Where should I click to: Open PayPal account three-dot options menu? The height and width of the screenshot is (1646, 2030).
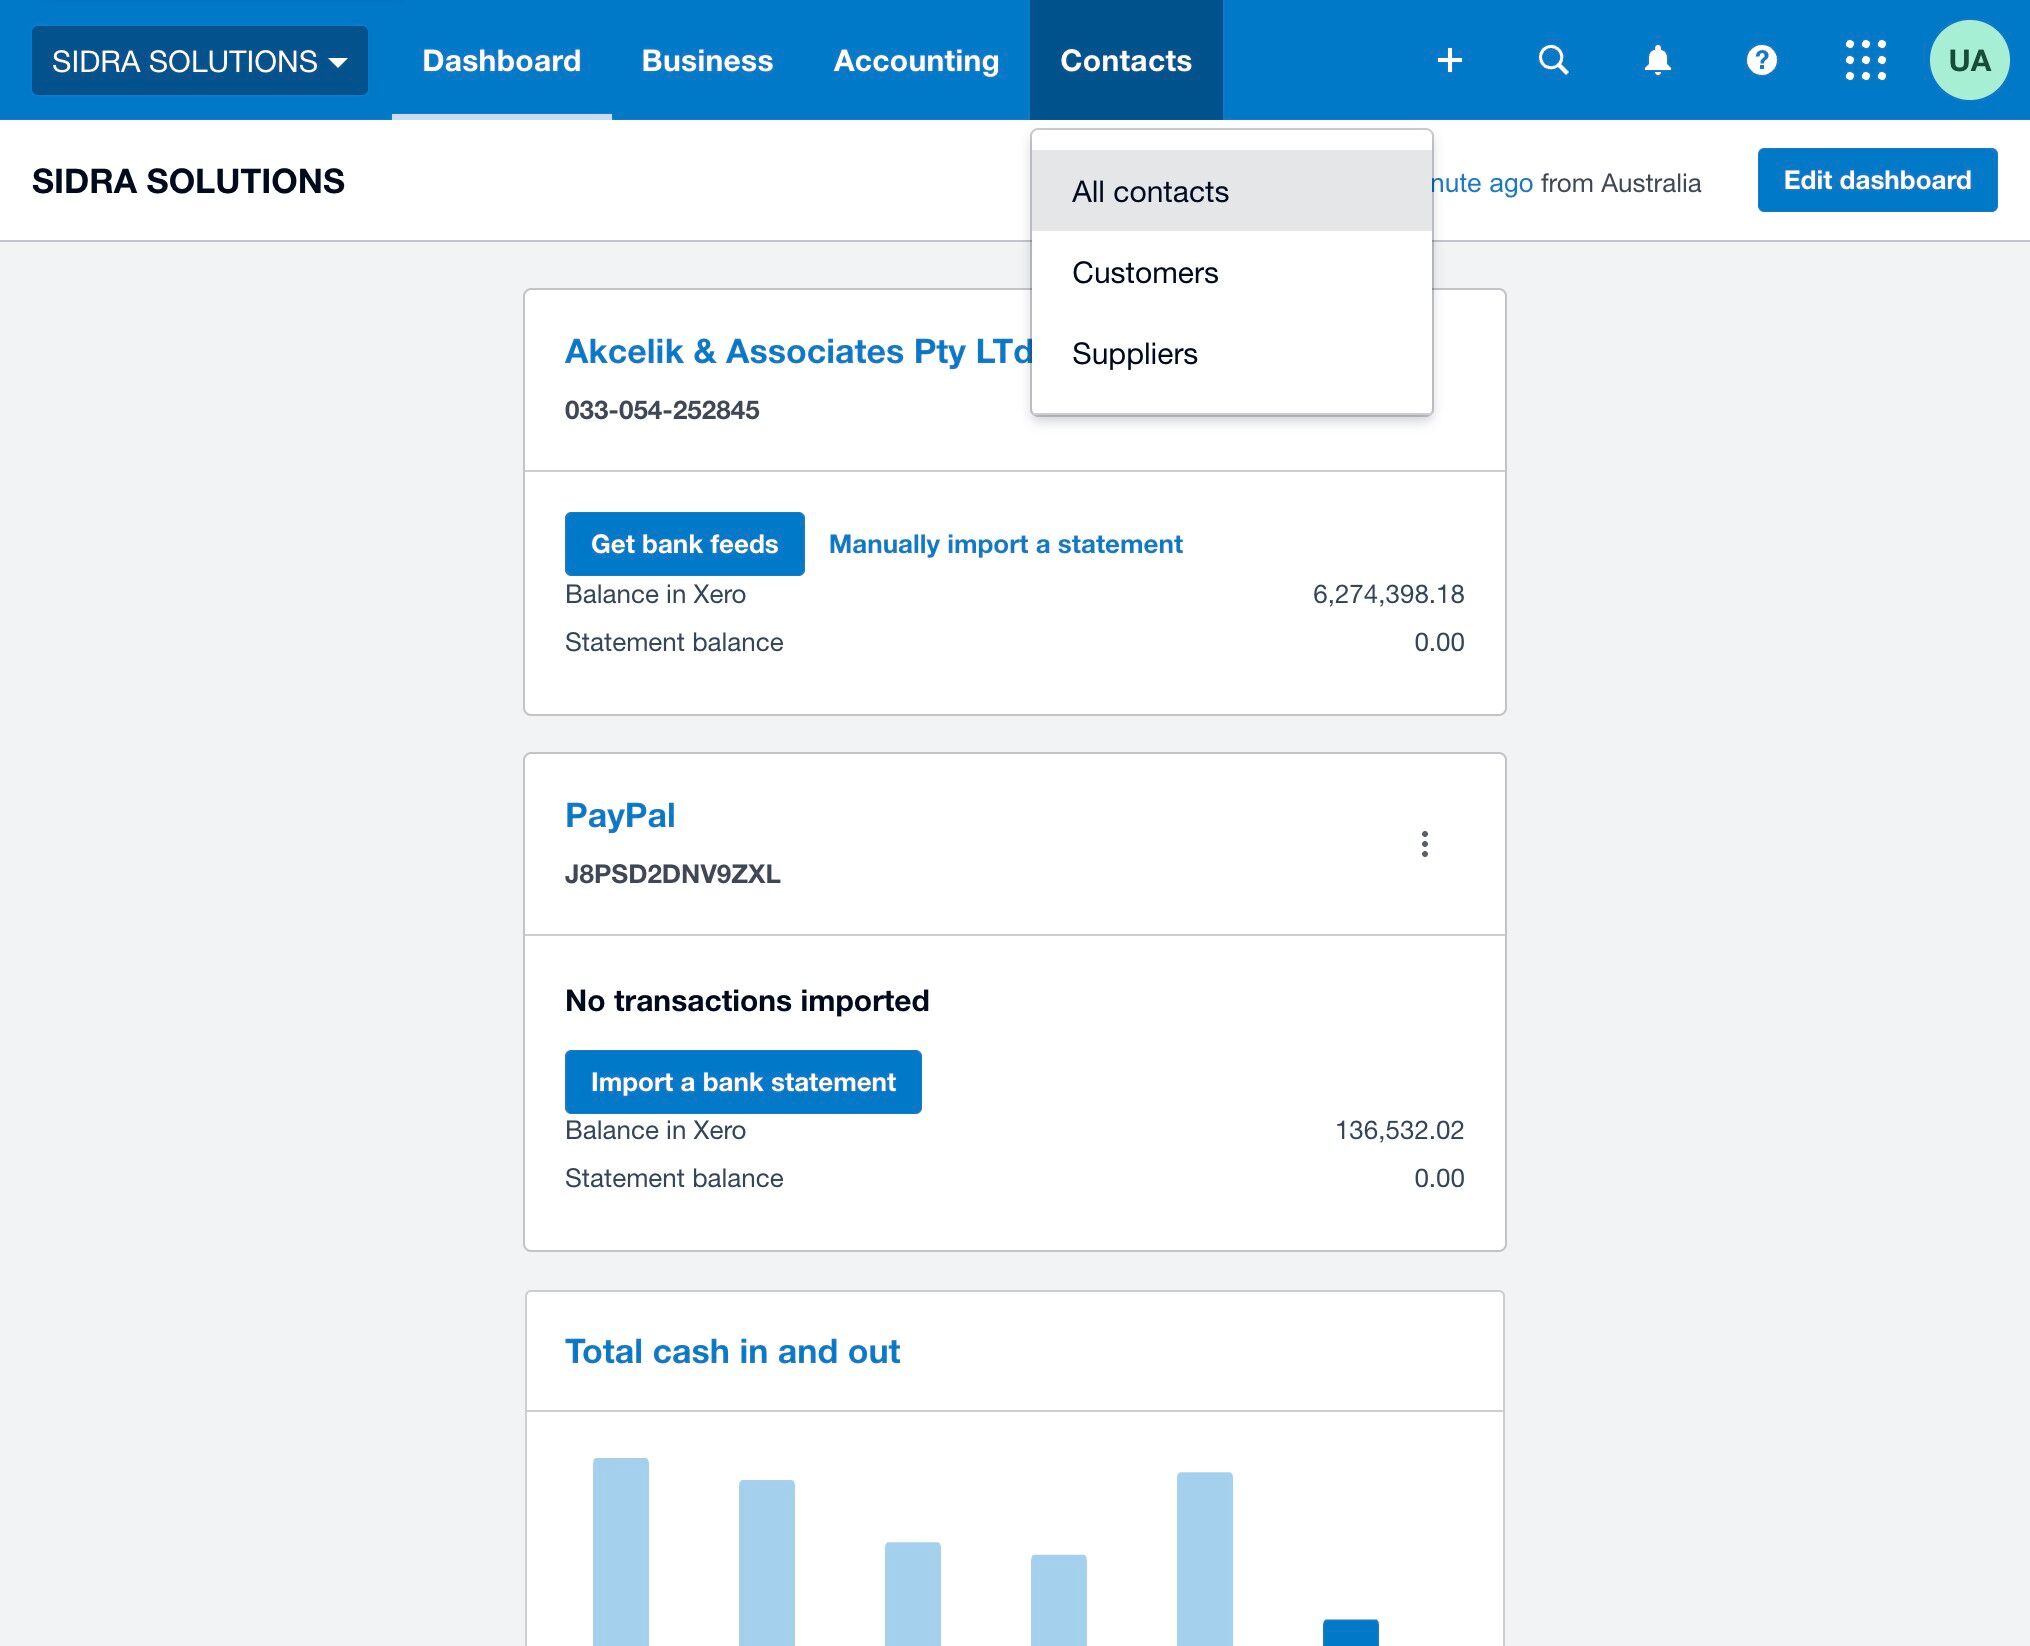tap(1424, 844)
